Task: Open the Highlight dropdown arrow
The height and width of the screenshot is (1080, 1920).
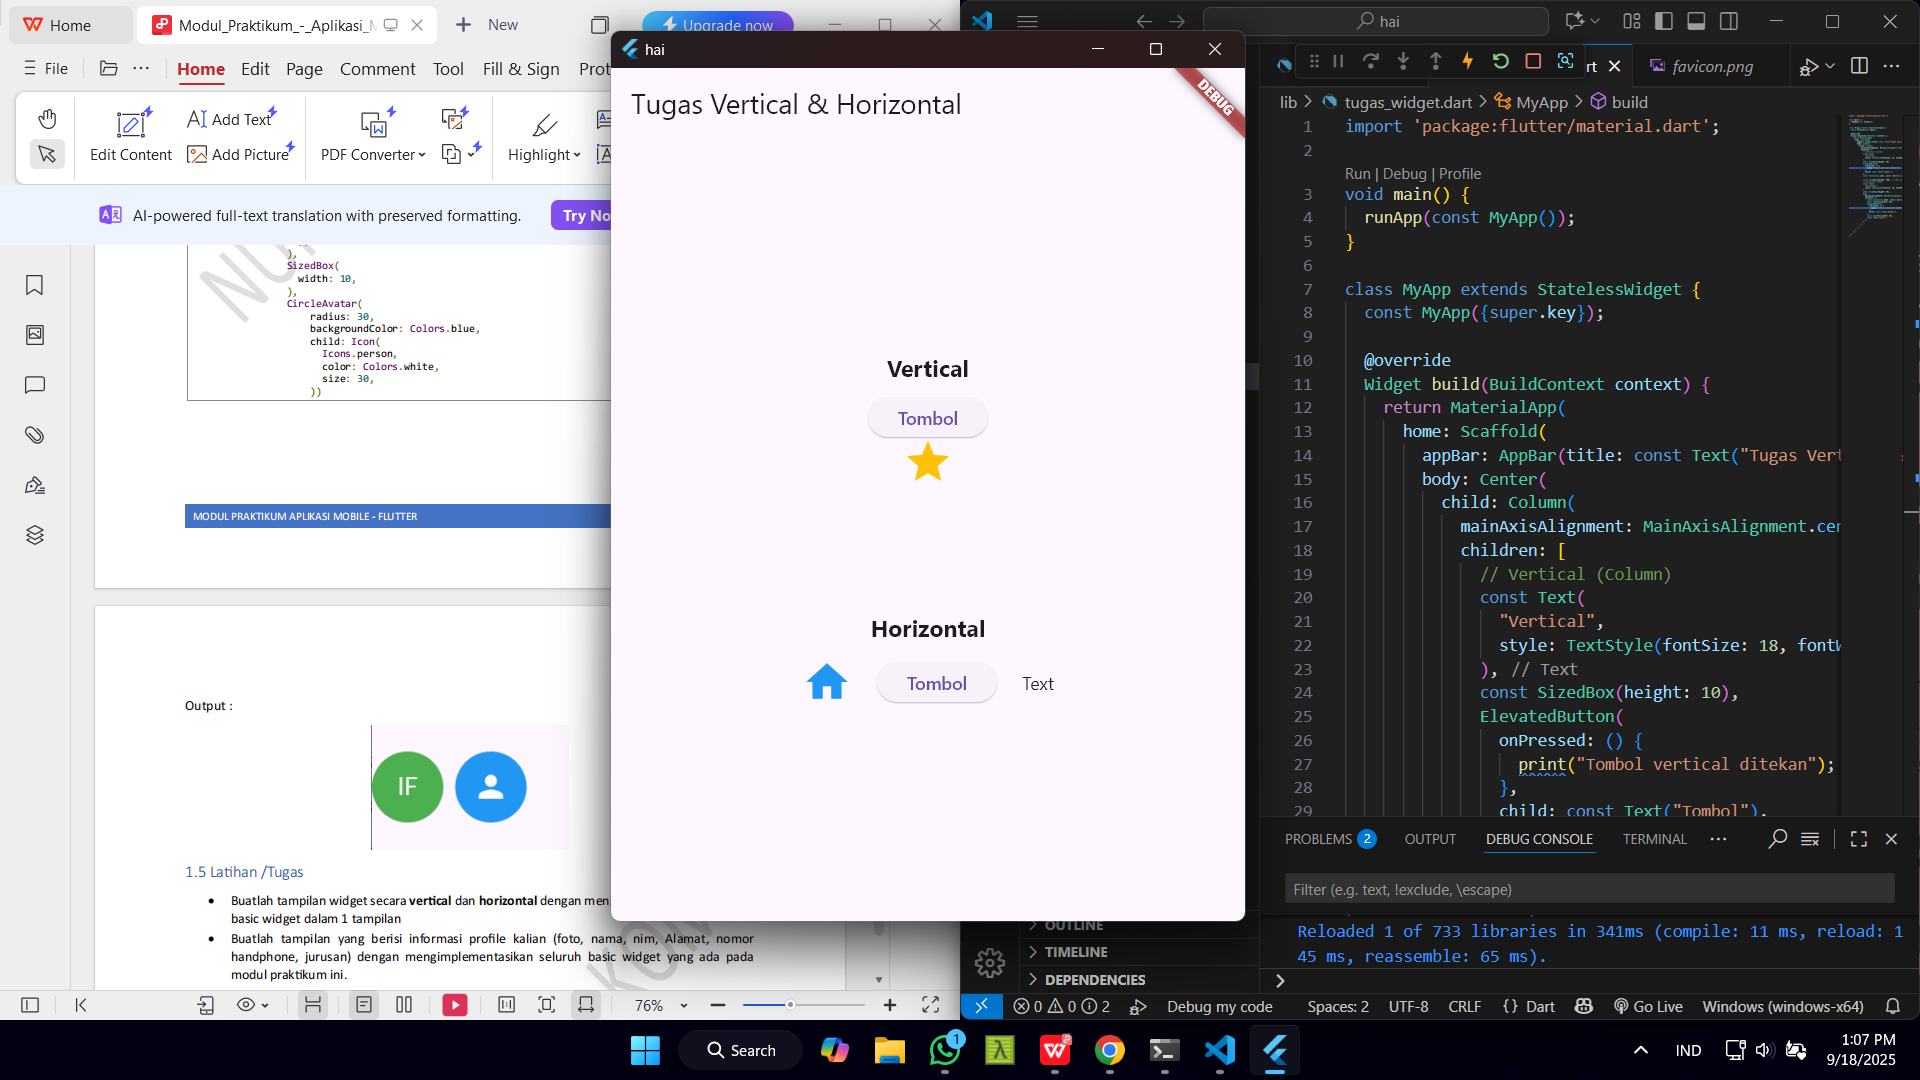Action: pyautogui.click(x=577, y=155)
